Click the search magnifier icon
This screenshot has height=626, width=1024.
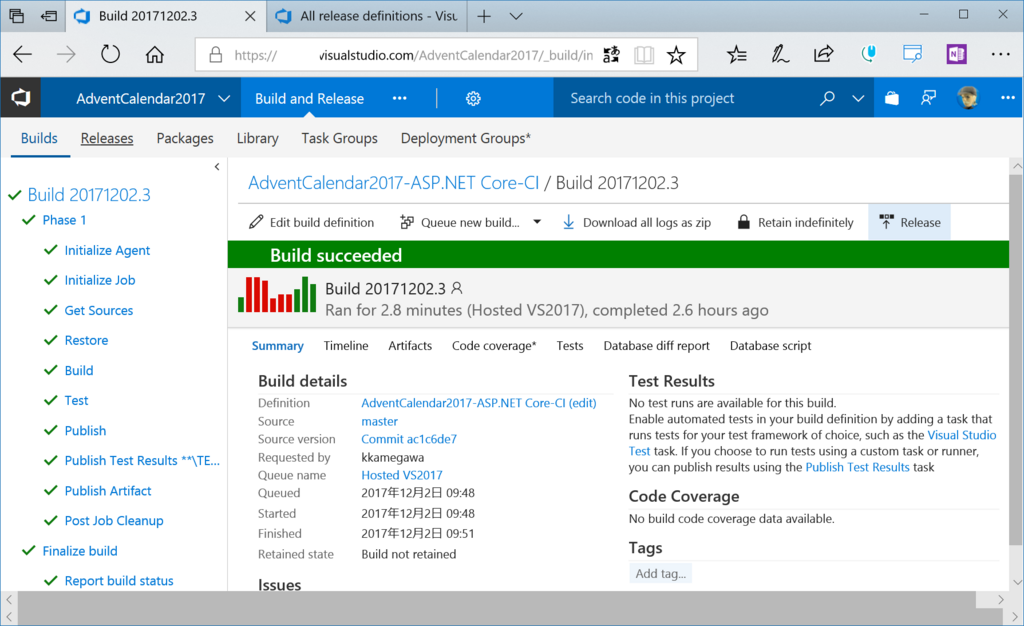point(827,99)
